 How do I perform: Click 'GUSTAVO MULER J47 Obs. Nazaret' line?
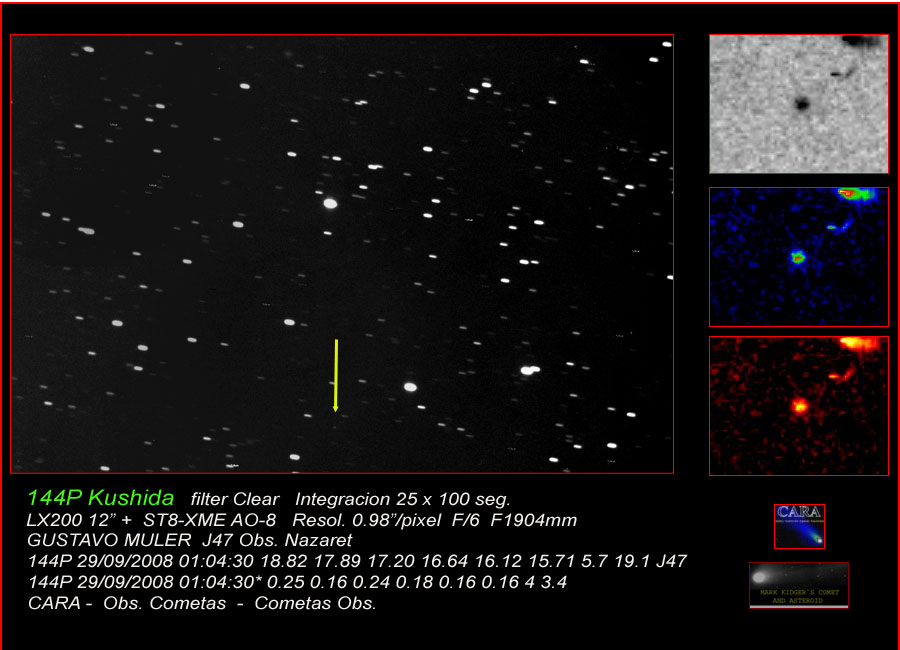pos(189,540)
